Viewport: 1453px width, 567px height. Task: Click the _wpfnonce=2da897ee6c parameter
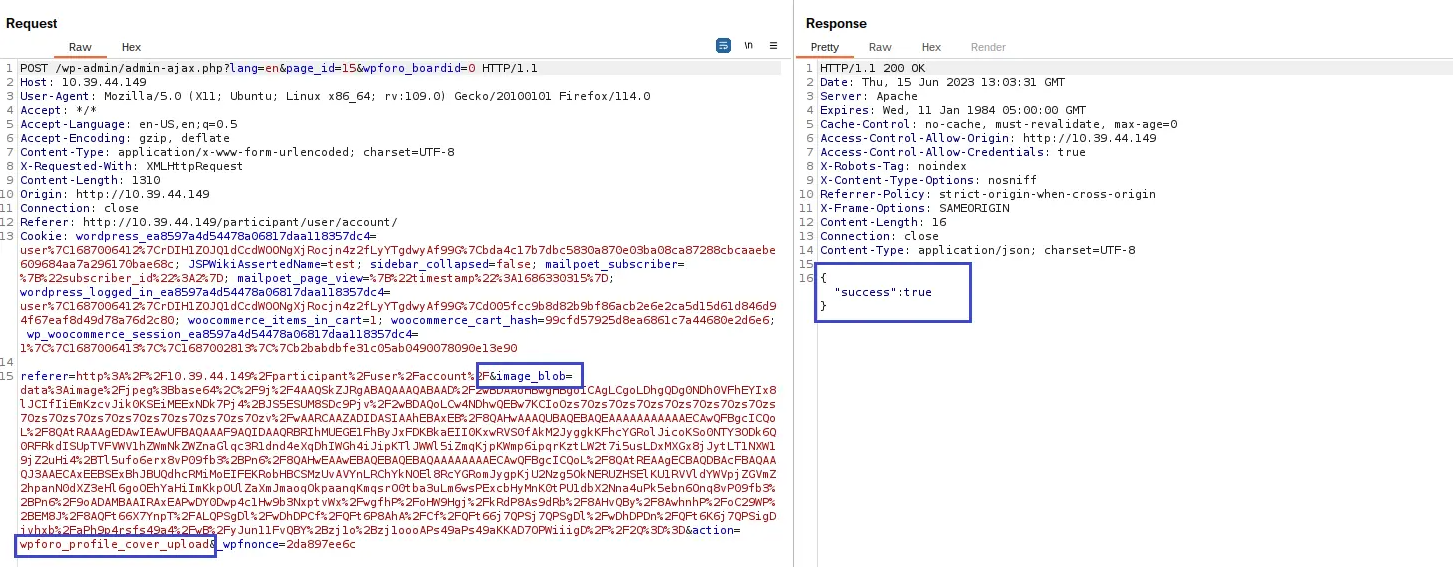[x=286, y=544]
